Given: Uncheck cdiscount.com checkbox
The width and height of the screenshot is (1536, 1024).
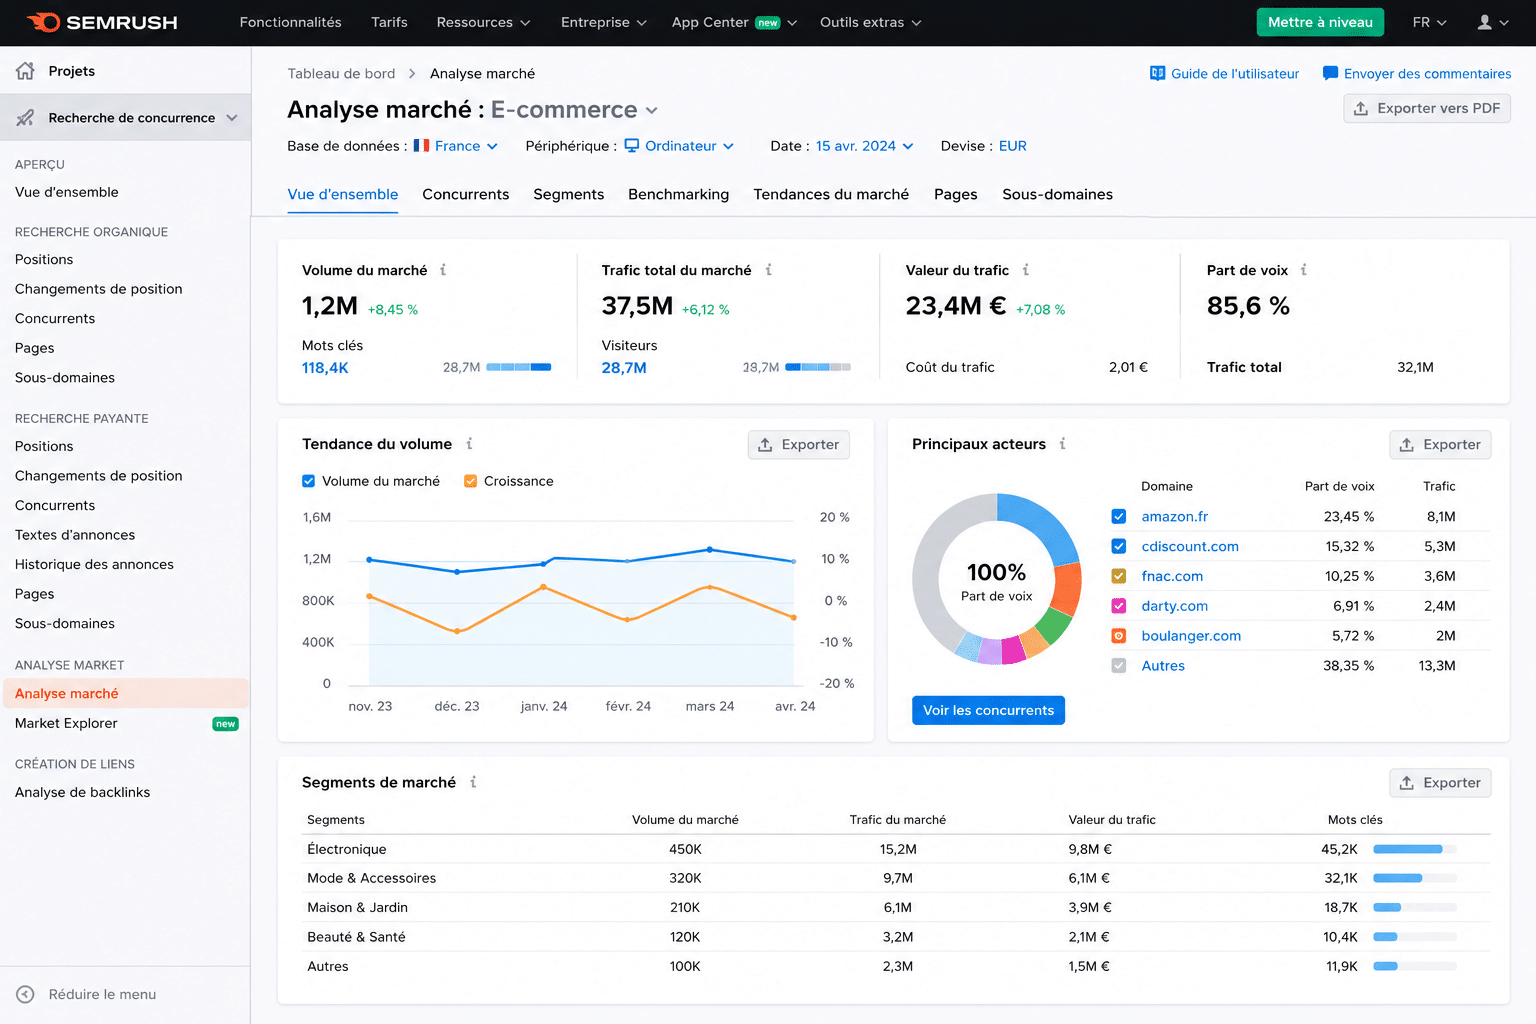Looking at the screenshot, I should [1119, 546].
